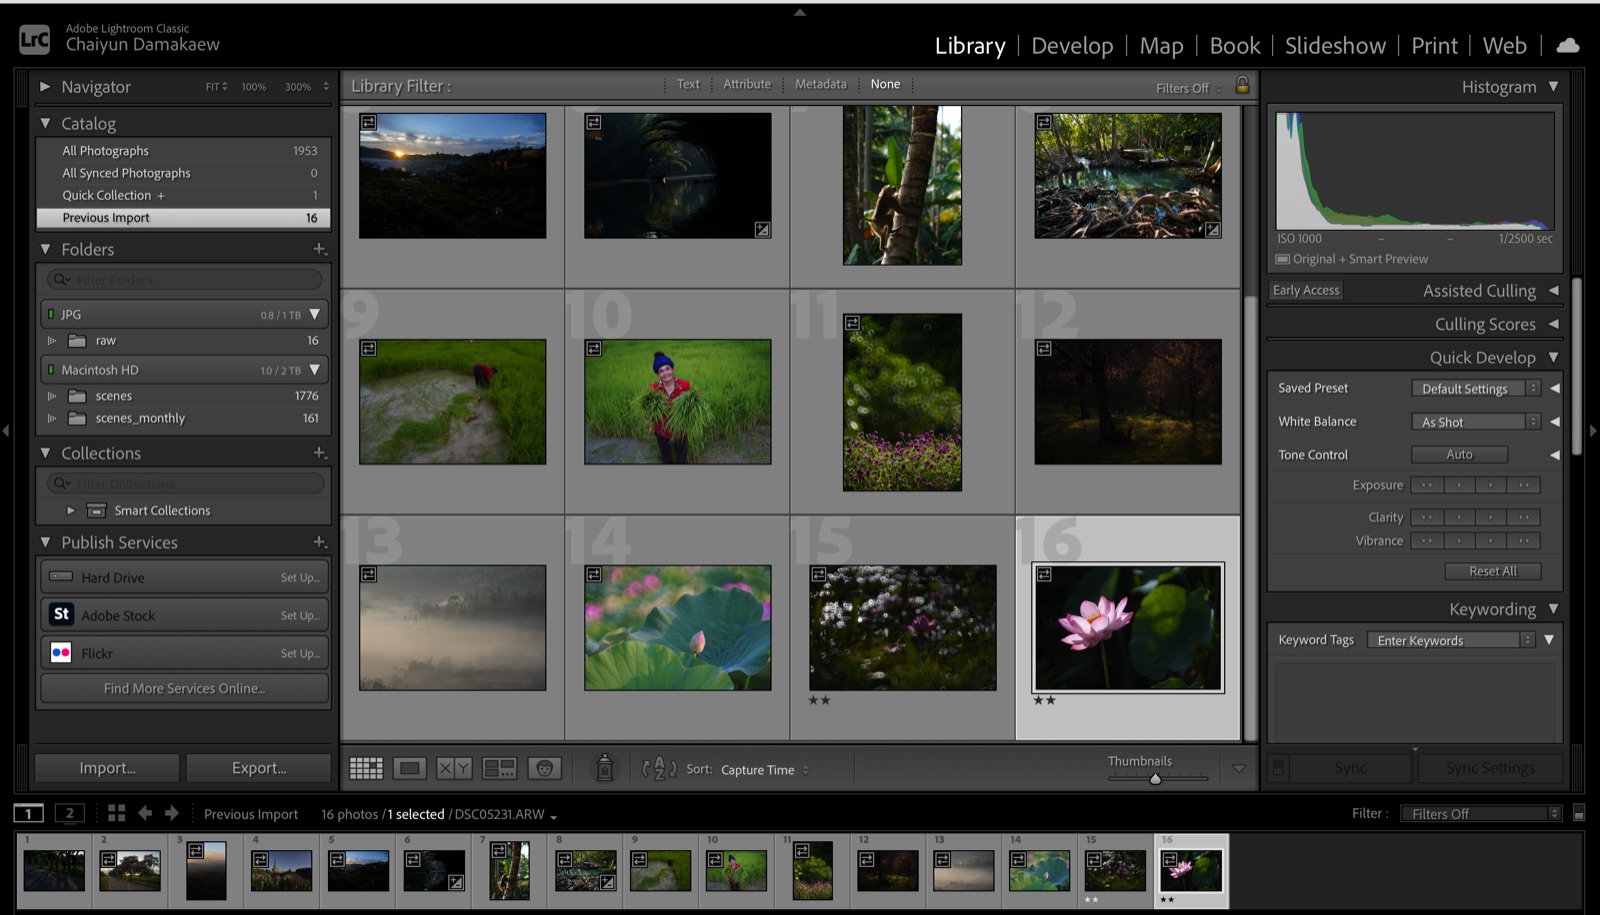Screen dimensions: 1600x915
Task: Collapse the Navigator panel
Action: click(x=45, y=87)
